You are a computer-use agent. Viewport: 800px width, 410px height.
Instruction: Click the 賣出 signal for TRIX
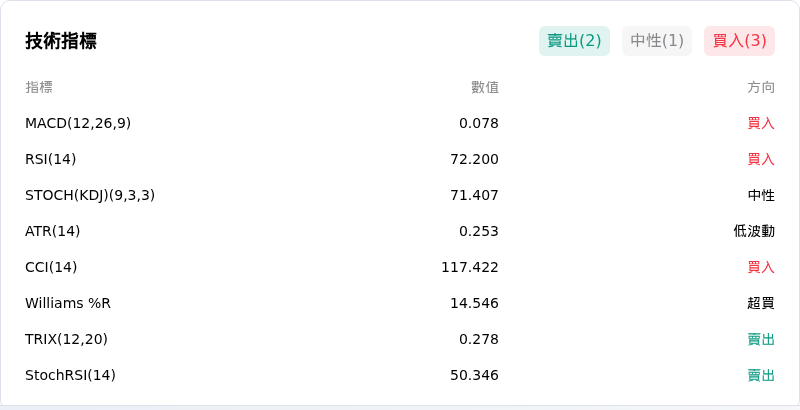point(761,339)
